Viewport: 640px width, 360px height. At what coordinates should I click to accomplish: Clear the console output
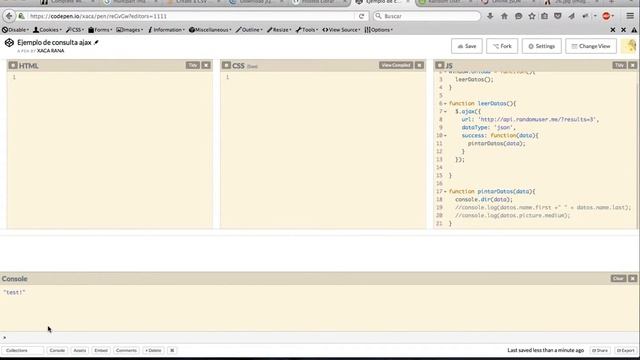coord(618,278)
